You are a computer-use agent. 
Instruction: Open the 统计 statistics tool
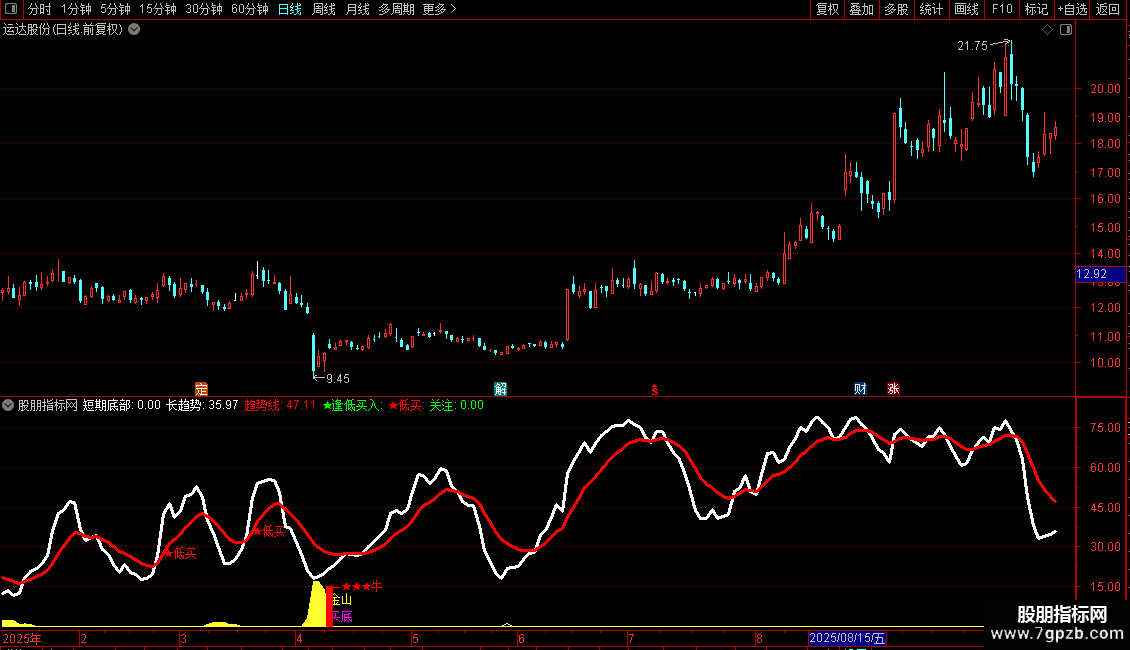931,9
